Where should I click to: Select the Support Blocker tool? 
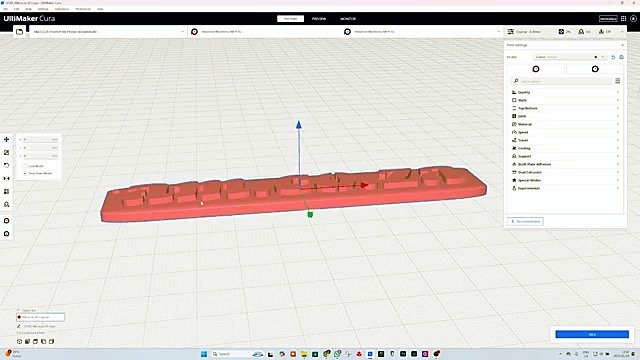pyautogui.click(x=7, y=204)
